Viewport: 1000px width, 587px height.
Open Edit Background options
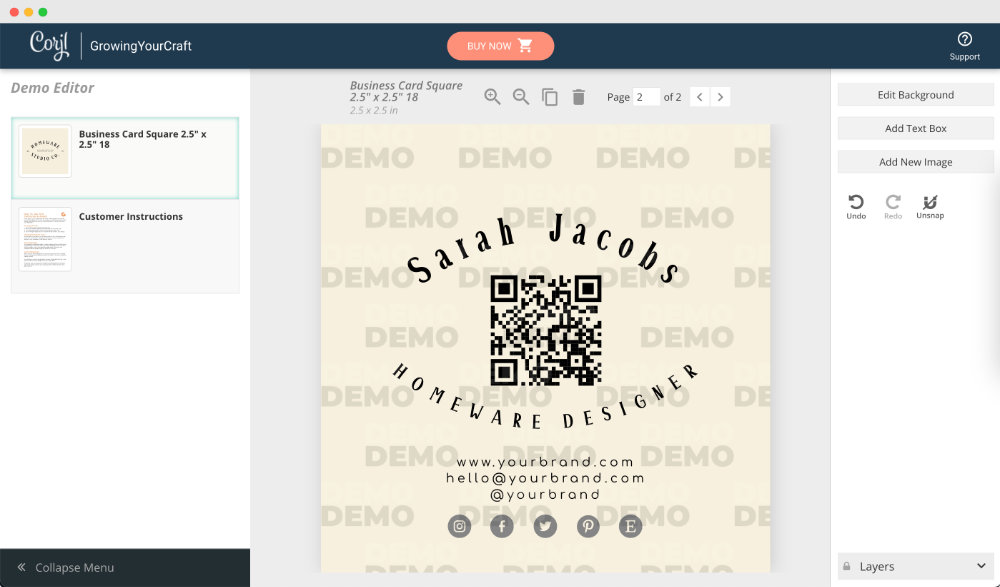(914, 94)
